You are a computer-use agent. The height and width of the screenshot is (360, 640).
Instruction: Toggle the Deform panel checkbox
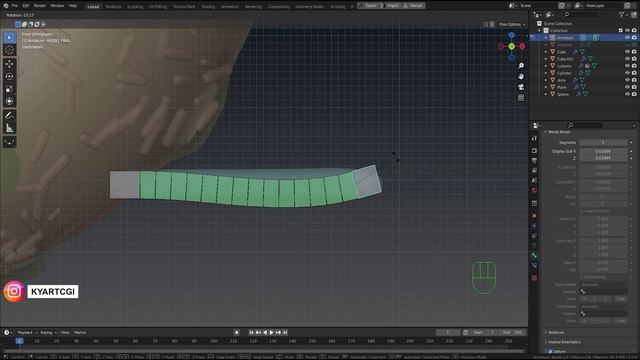(x=550, y=351)
